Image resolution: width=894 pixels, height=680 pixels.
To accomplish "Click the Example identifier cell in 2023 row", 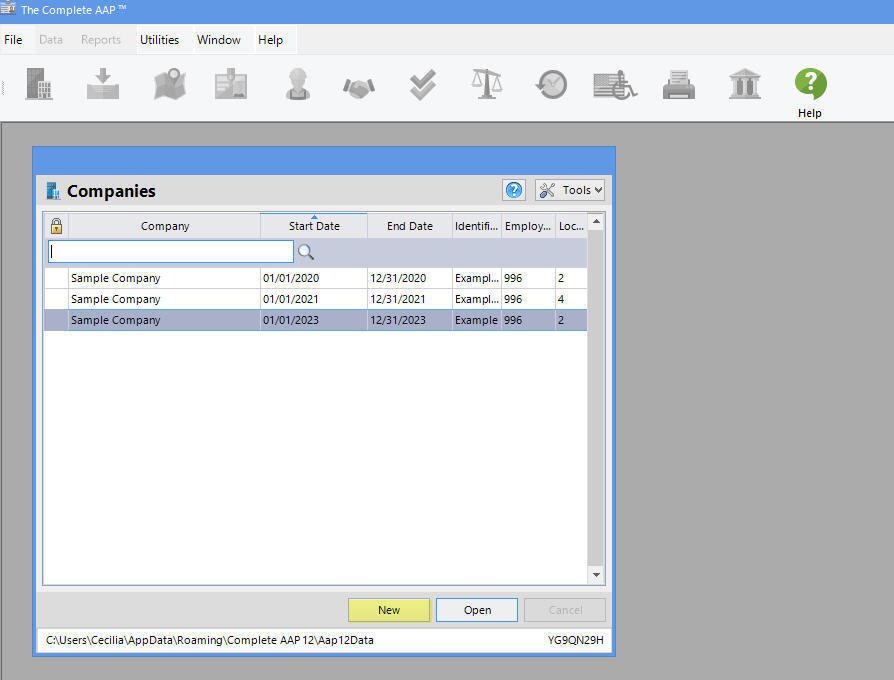I will coord(477,320).
